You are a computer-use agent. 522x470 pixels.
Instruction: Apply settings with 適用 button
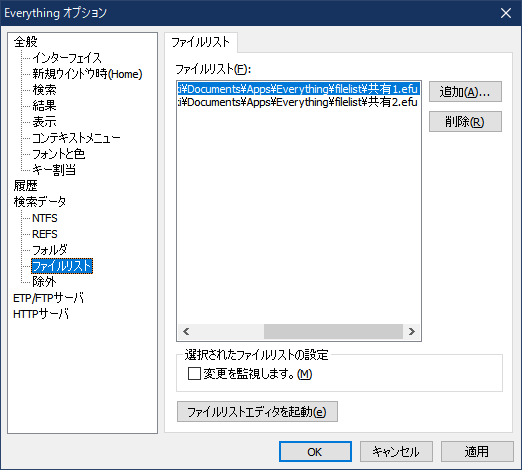pyautogui.click(x=477, y=452)
